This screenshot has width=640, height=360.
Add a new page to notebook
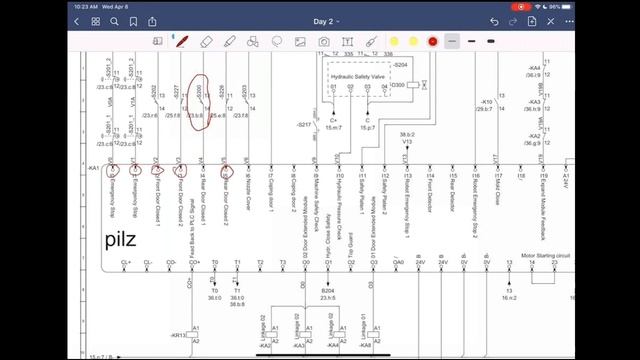click(532, 21)
